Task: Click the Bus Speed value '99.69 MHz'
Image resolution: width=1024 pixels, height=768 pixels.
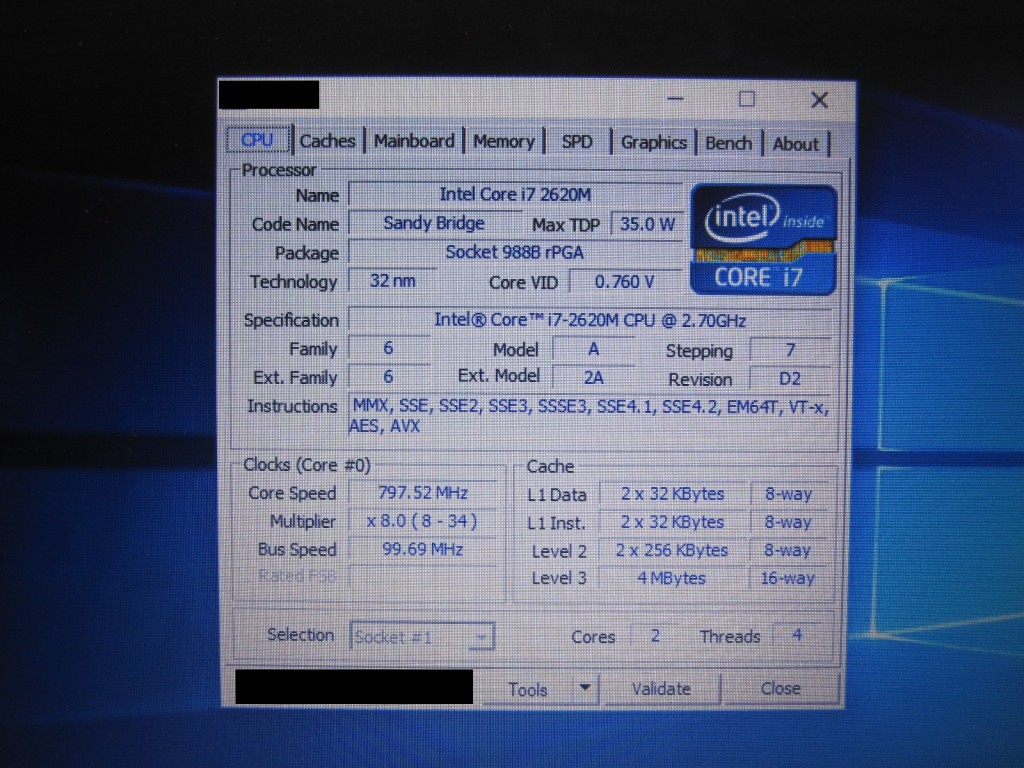Action: coord(423,549)
